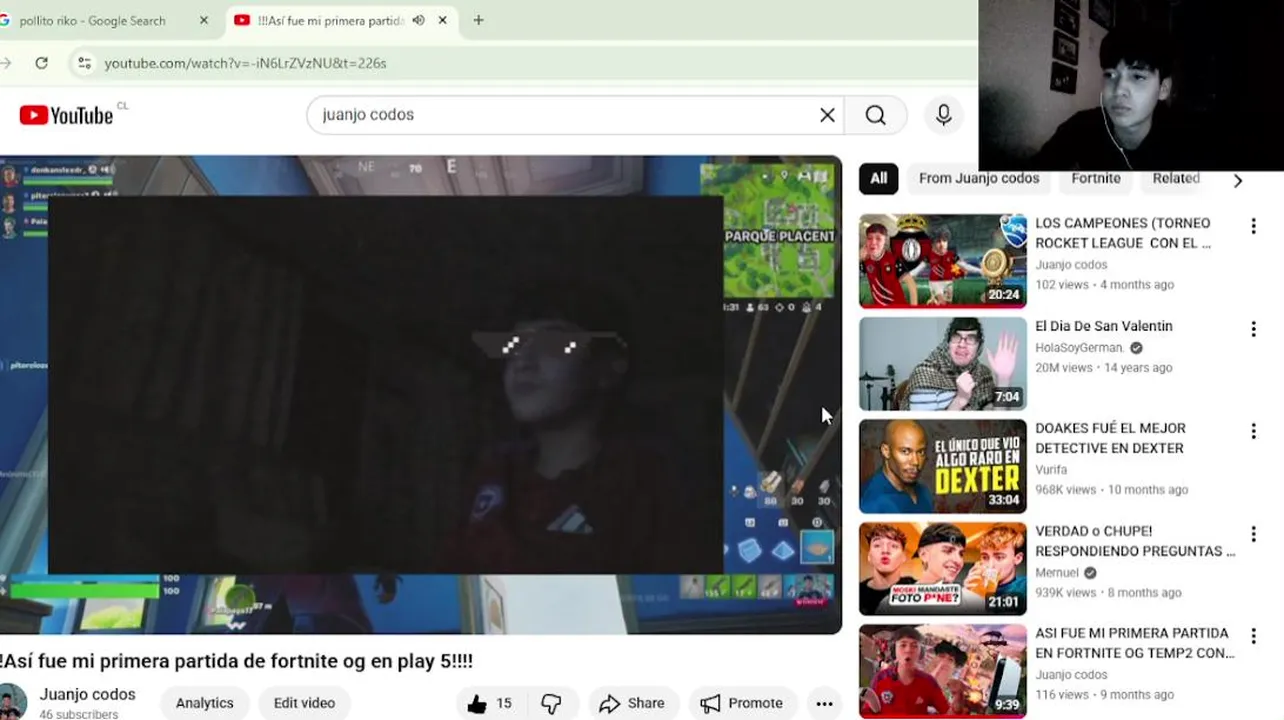Click El Dia De San Valentin title
The height and width of the screenshot is (720, 1284).
pyautogui.click(x=1104, y=326)
